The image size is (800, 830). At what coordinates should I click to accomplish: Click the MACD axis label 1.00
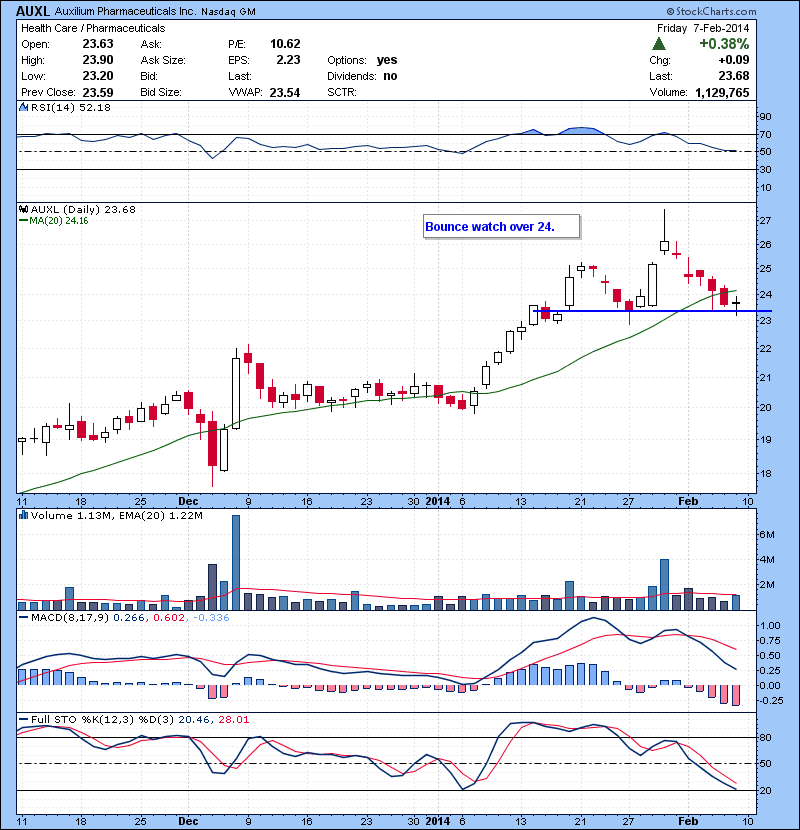770,626
